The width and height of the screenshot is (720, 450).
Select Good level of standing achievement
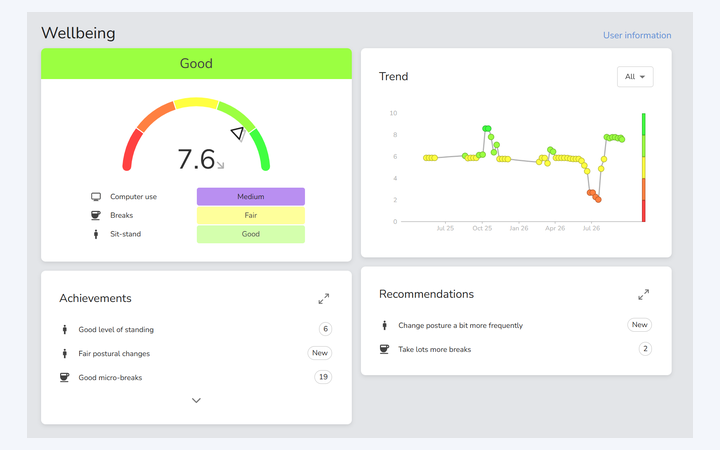[x=116, y=329]
